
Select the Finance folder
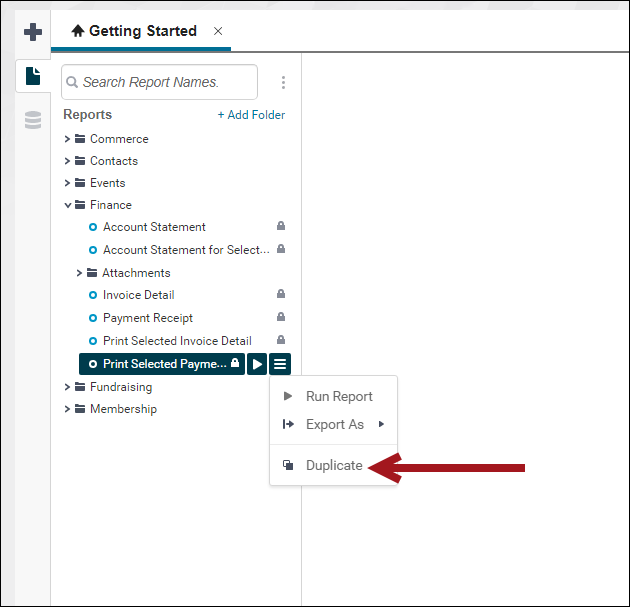coord(110,205)
